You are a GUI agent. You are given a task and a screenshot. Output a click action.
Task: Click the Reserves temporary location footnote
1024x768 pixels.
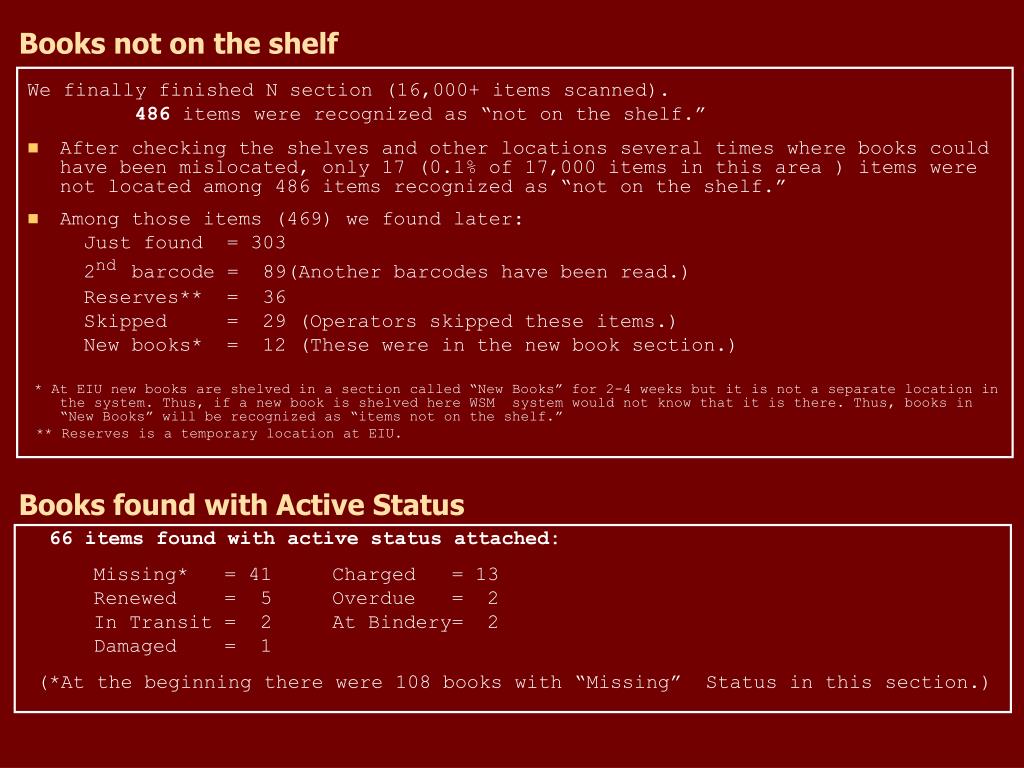coord(218,434)
